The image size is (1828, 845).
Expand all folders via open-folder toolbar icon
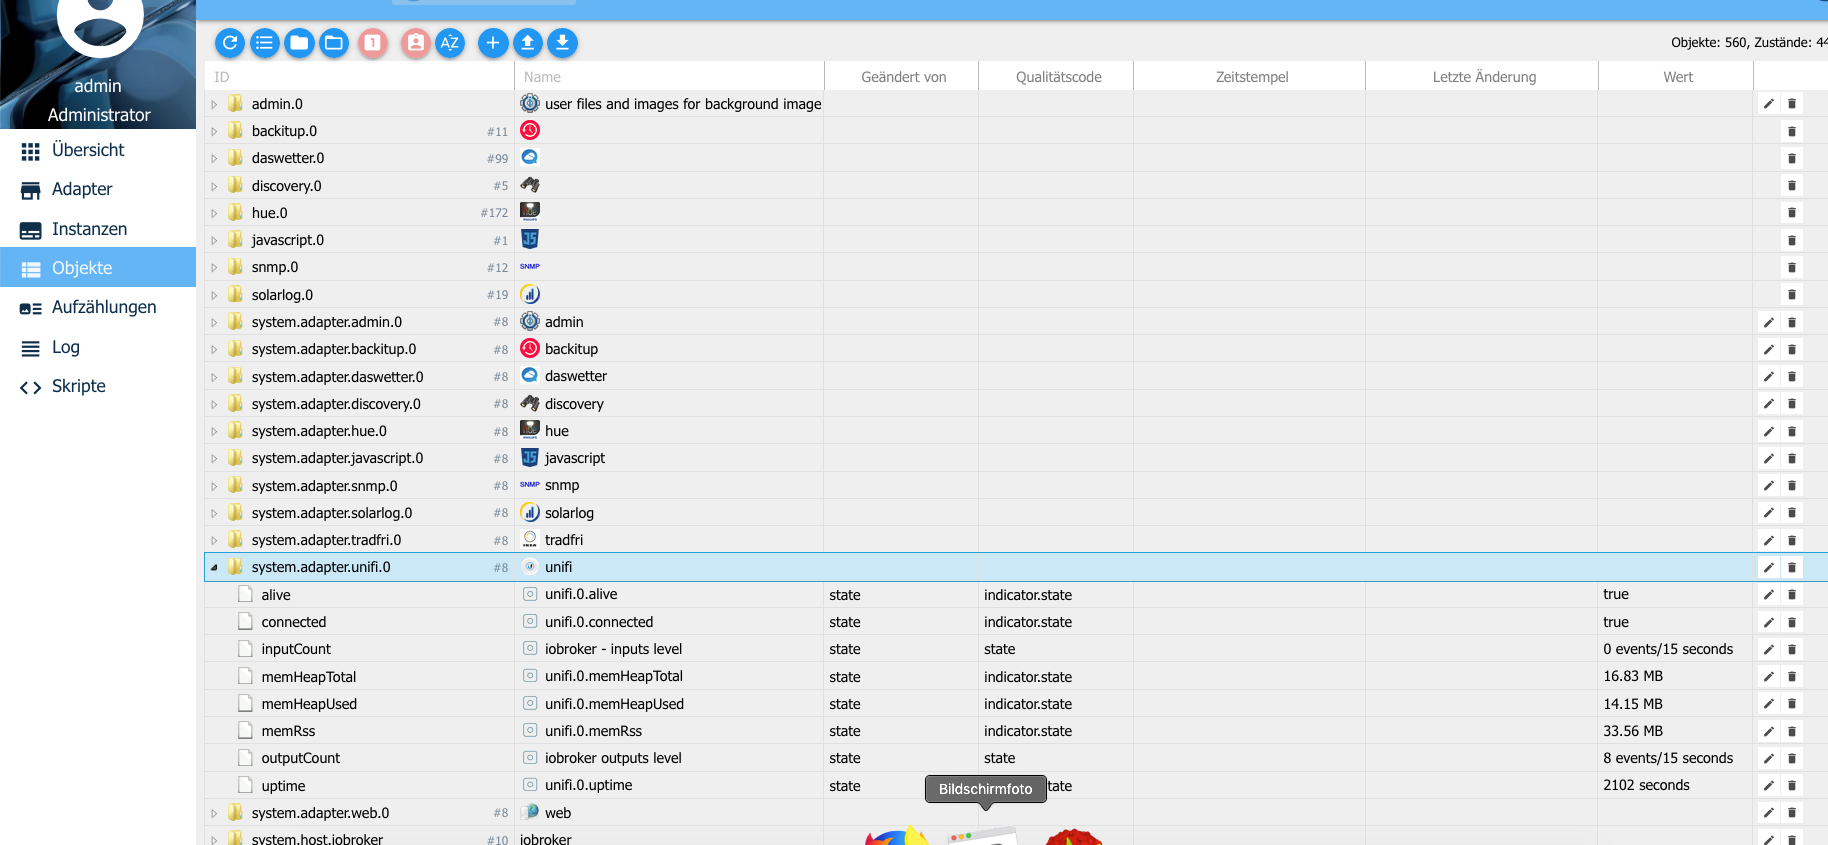click(334, 43)
